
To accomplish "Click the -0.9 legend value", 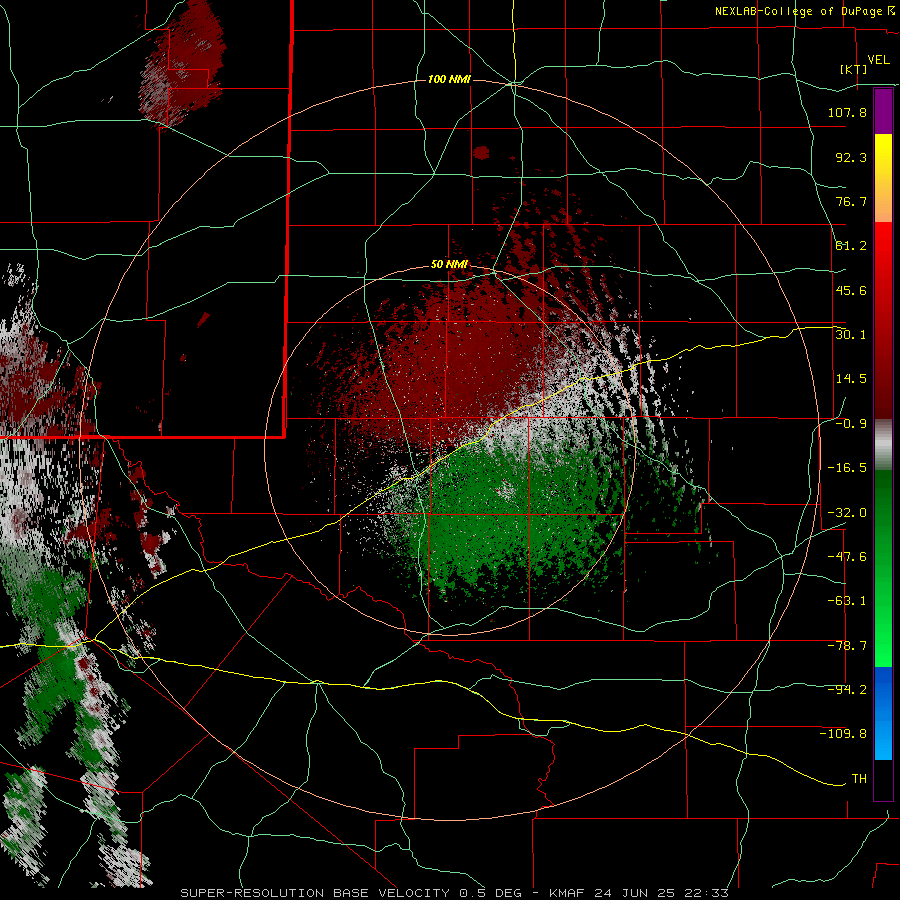I will [x=851, y=424].
